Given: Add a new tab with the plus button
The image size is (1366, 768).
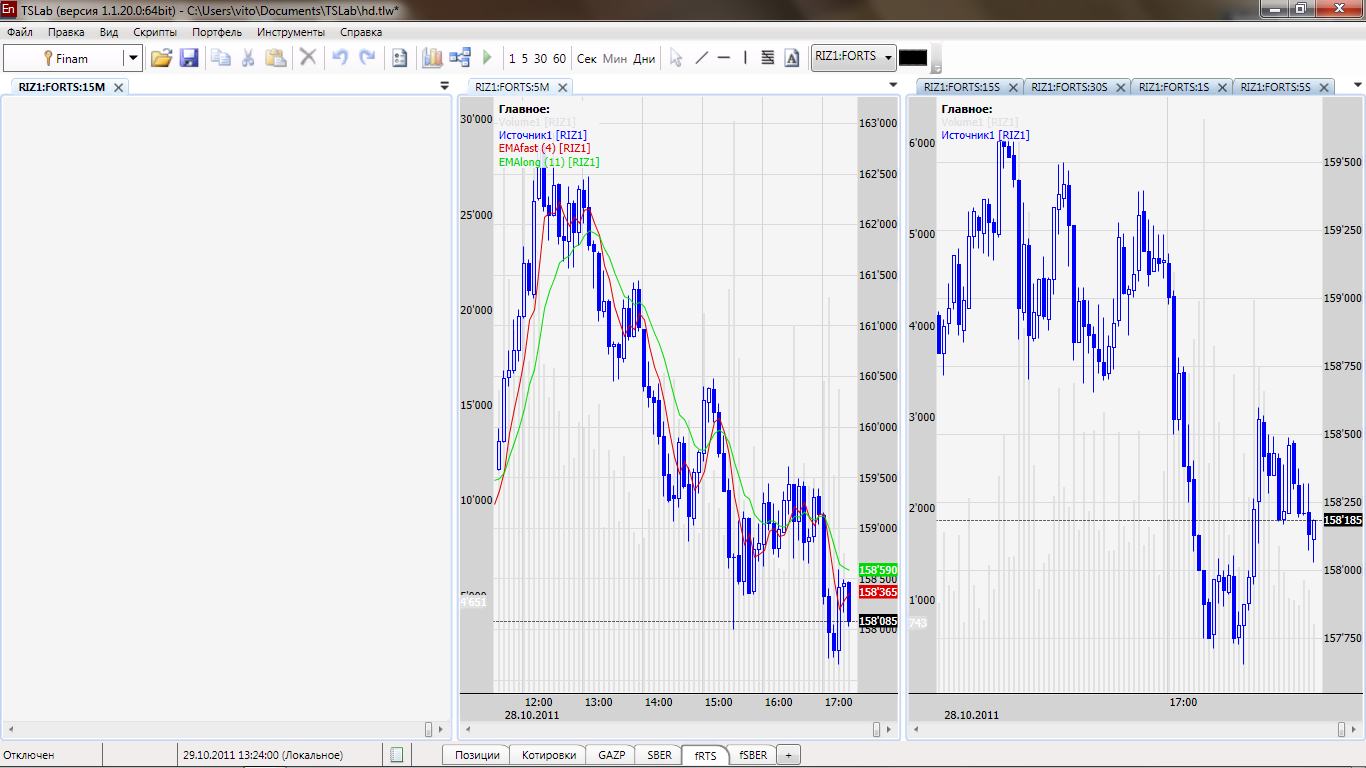Looking at the screenshot, I should pyautogui.click(x=788, y=755).
